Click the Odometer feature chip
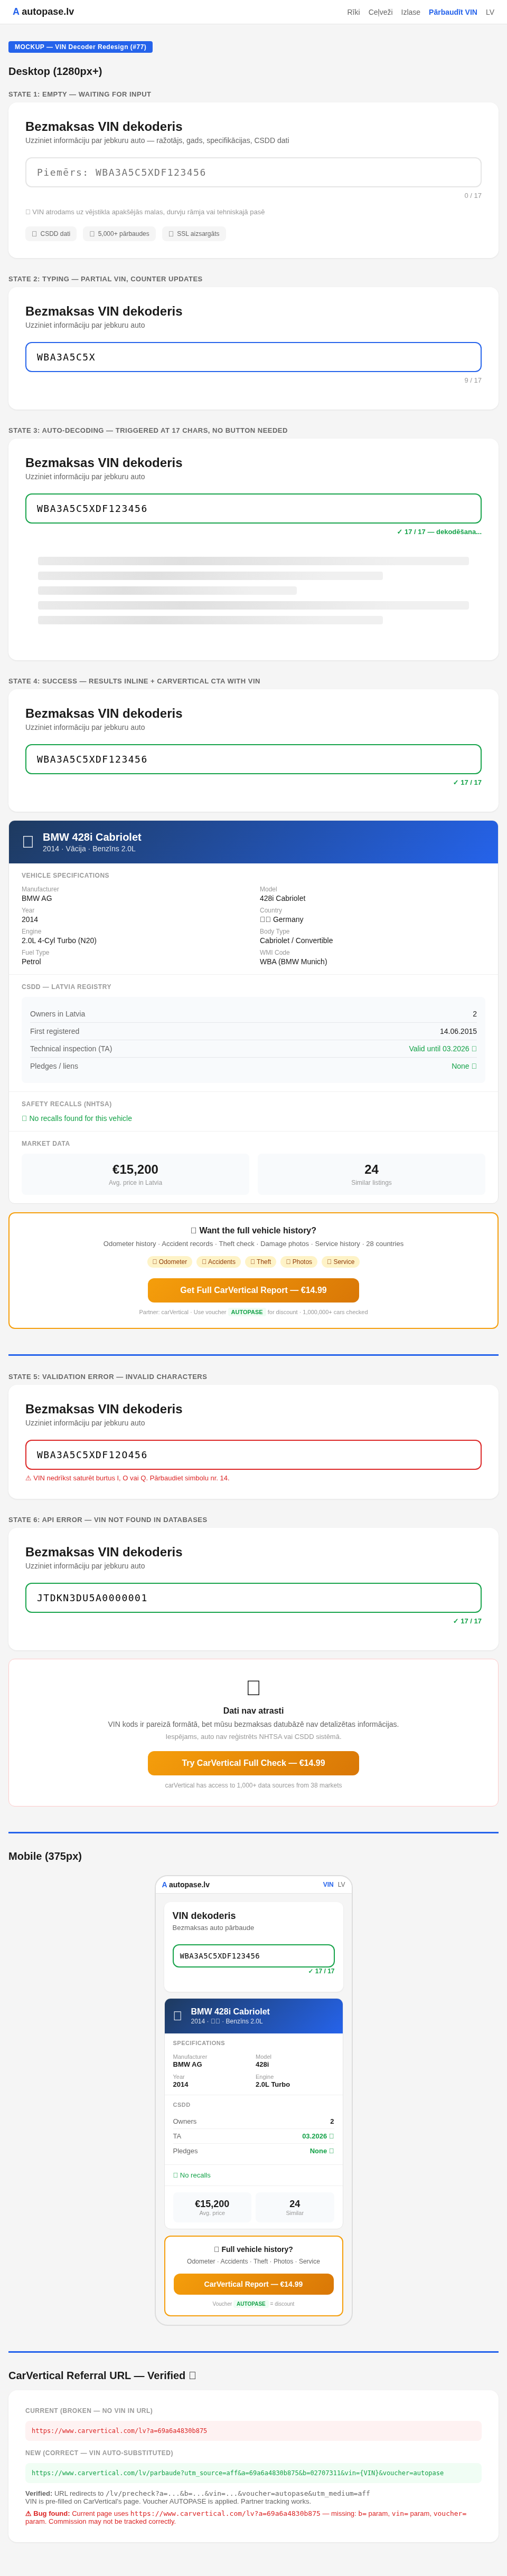Viewport: 507px width, 2576px height. point(170,1262)
